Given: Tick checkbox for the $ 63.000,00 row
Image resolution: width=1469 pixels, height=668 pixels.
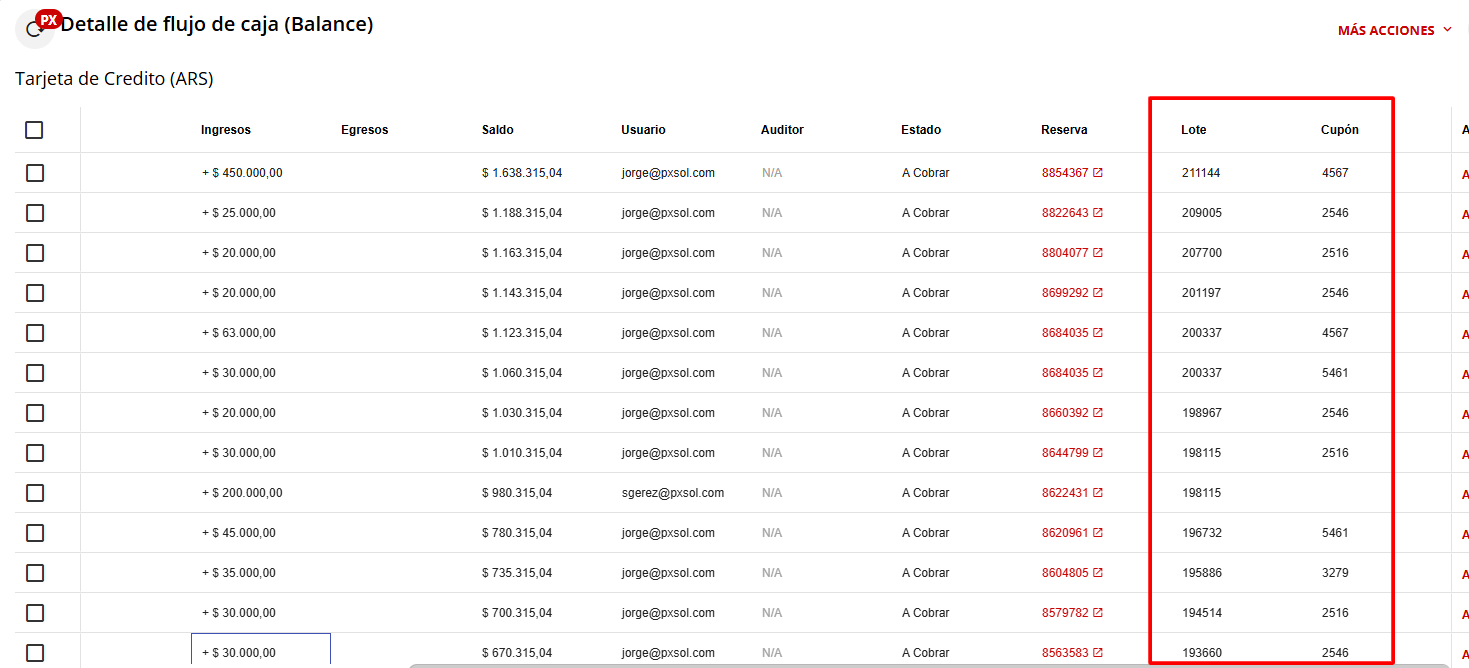Looking at the screenshot, I should pyautogui.click(x=35, y=333).
